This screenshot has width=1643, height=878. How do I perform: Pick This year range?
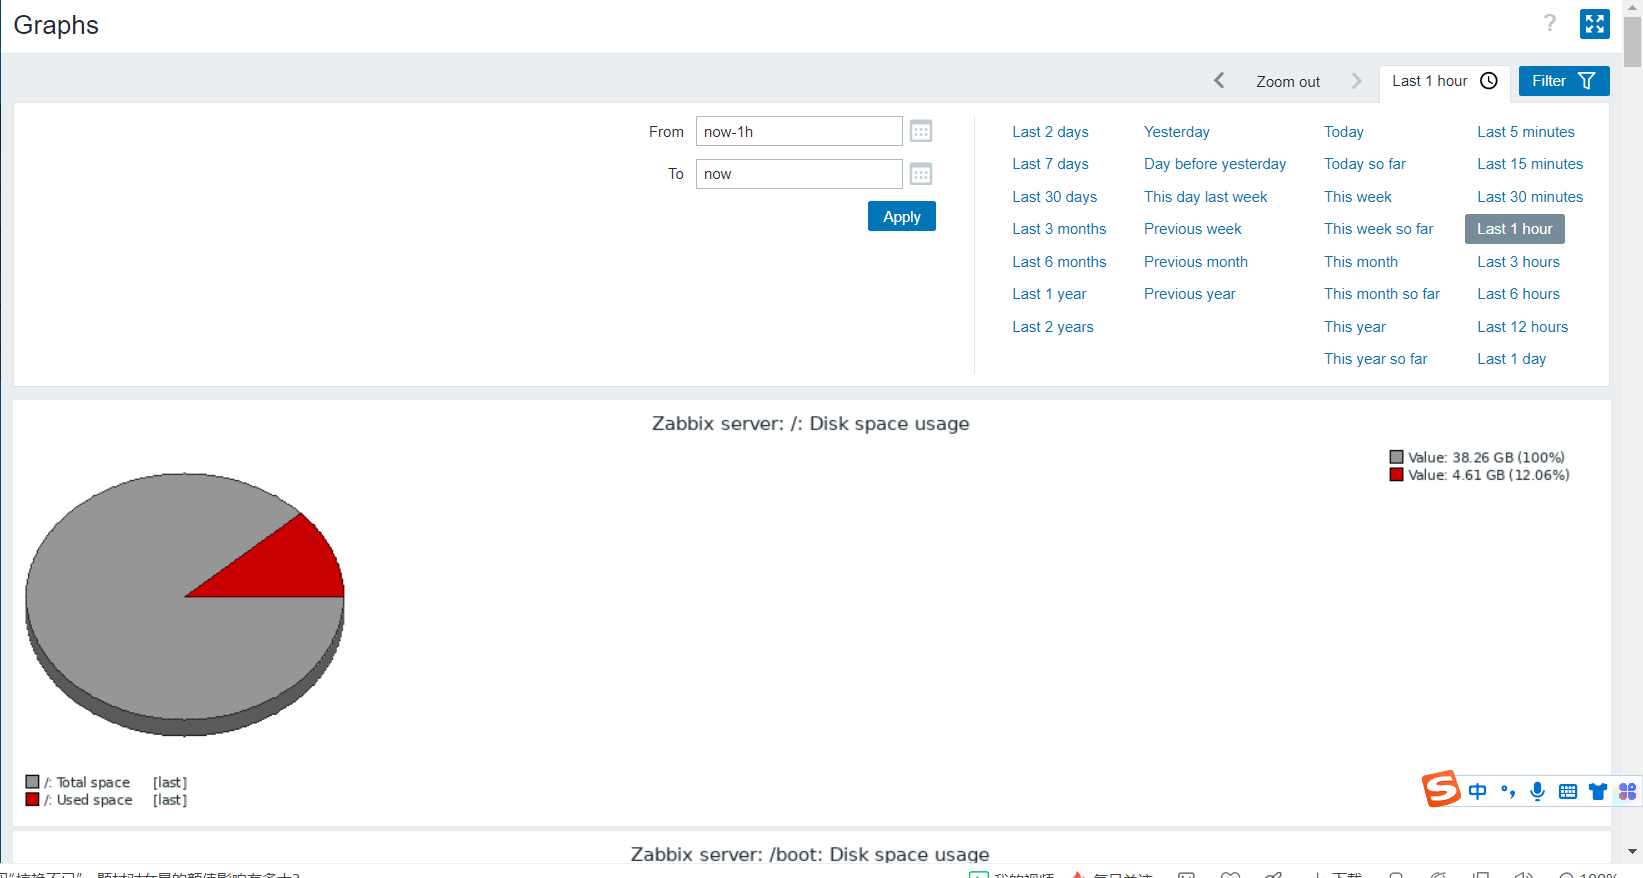(1355, 327)
